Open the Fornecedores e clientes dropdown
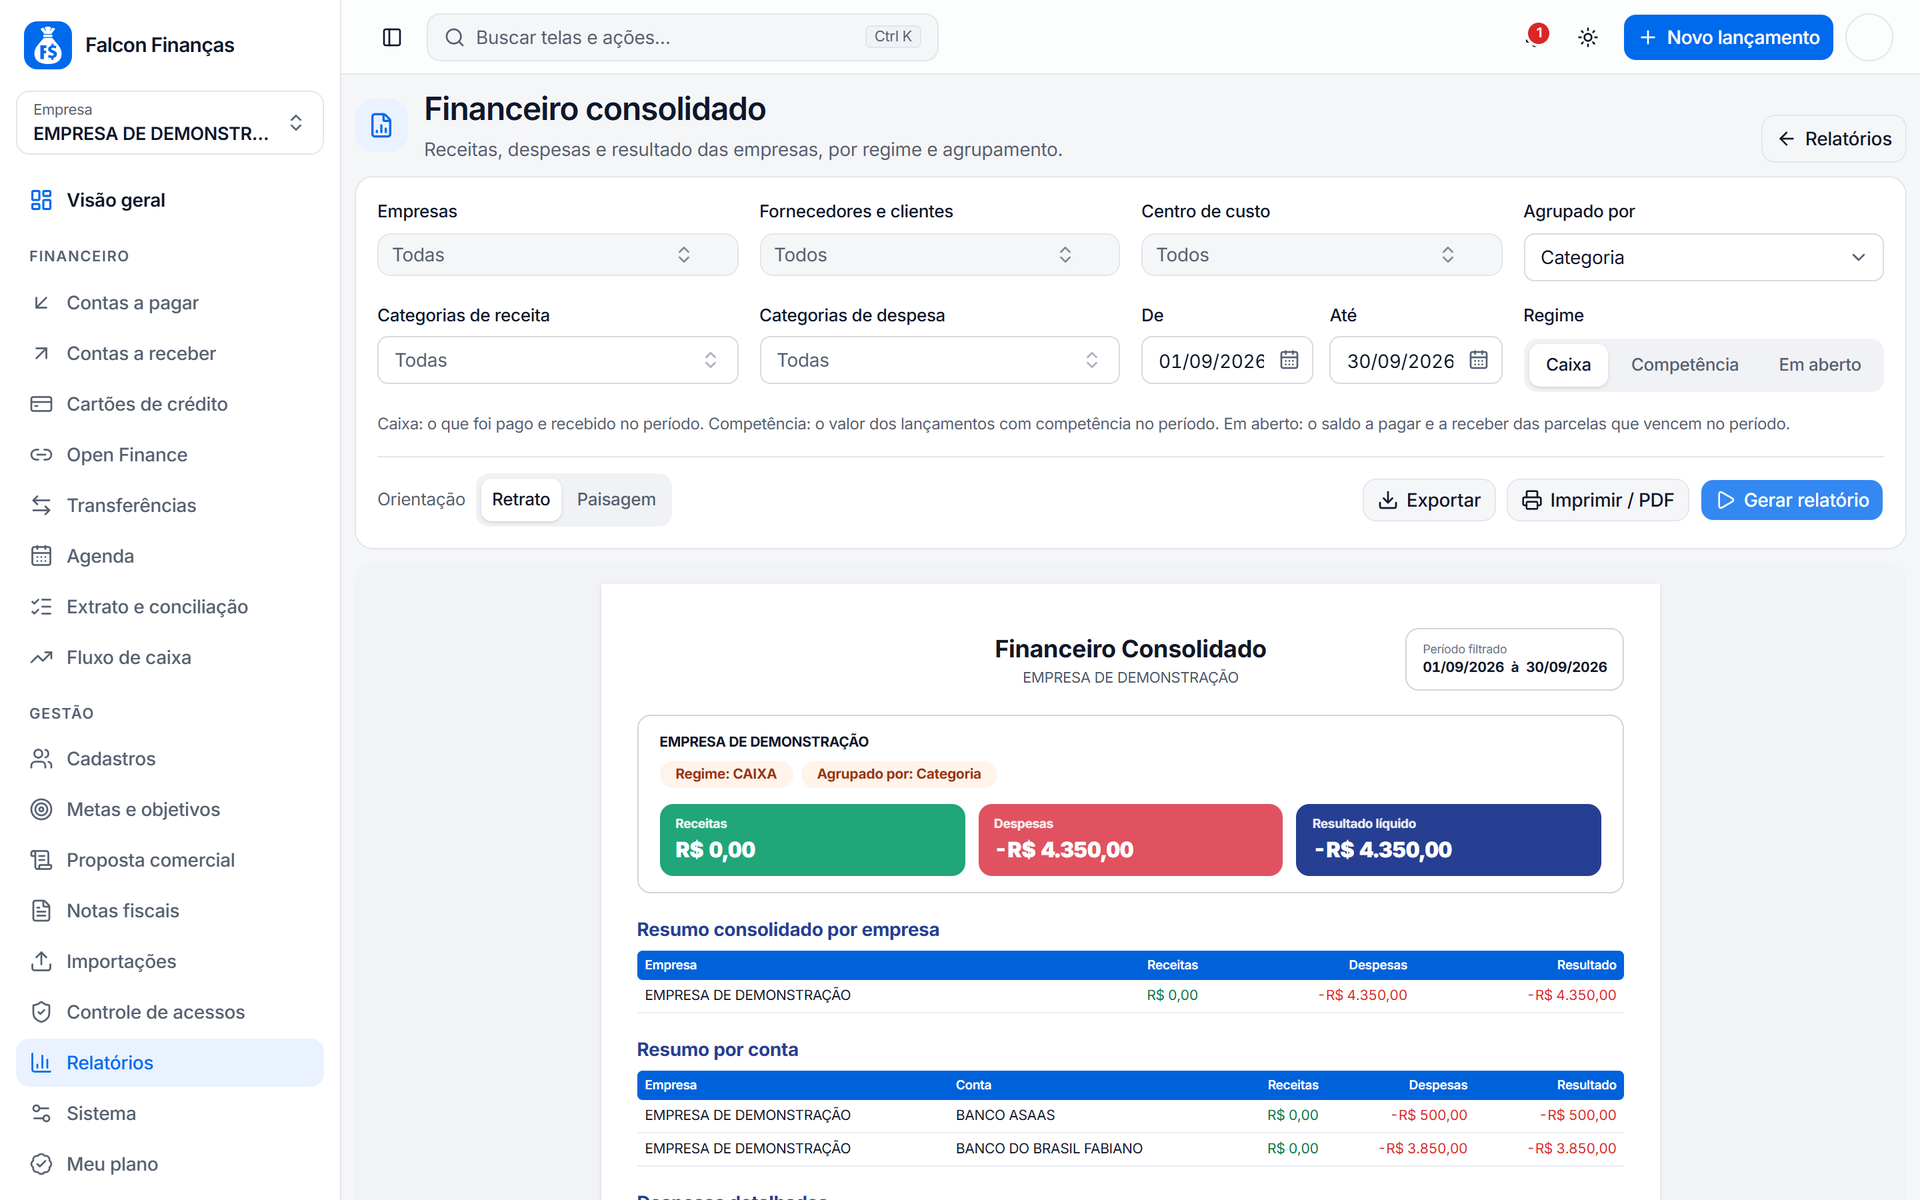 939,255
